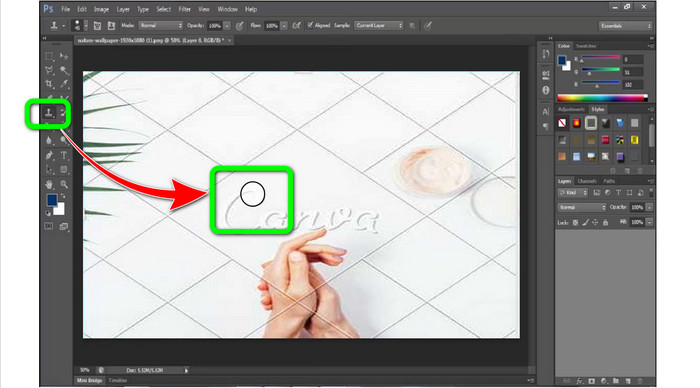The image size is (700, 388).
Task: Open the Window menu
Action: [x=227, y=9]
